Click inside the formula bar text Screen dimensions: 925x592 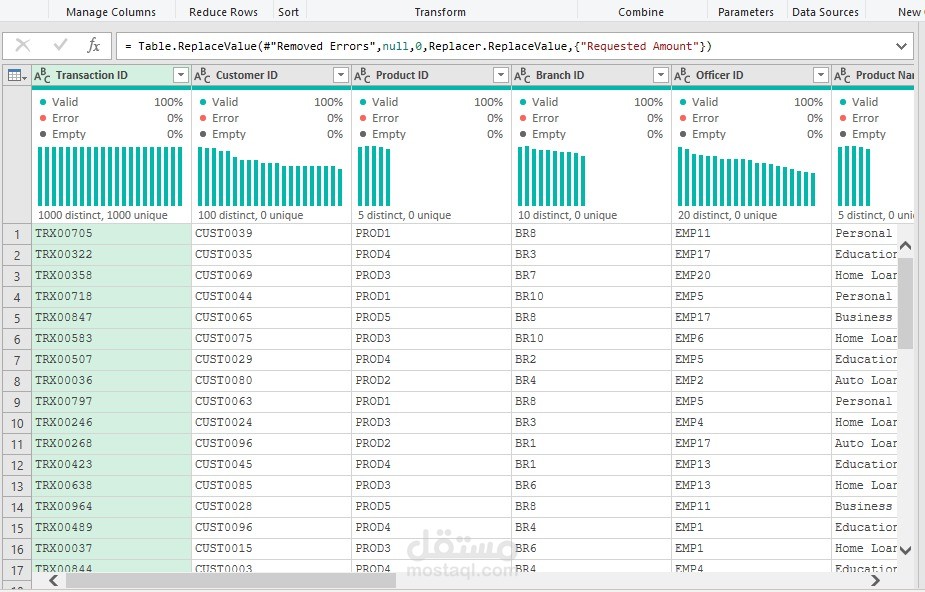418,46
